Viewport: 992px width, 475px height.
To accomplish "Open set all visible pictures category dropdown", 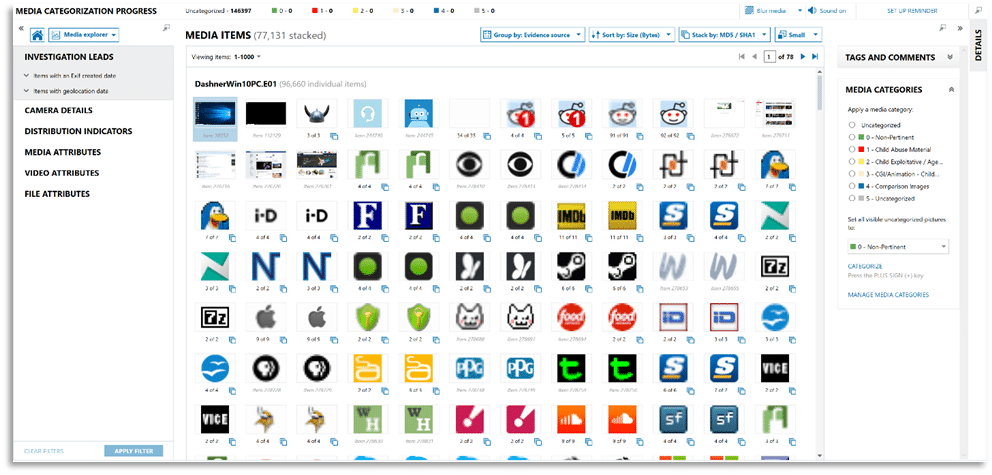I will click(x=898, y=246).
